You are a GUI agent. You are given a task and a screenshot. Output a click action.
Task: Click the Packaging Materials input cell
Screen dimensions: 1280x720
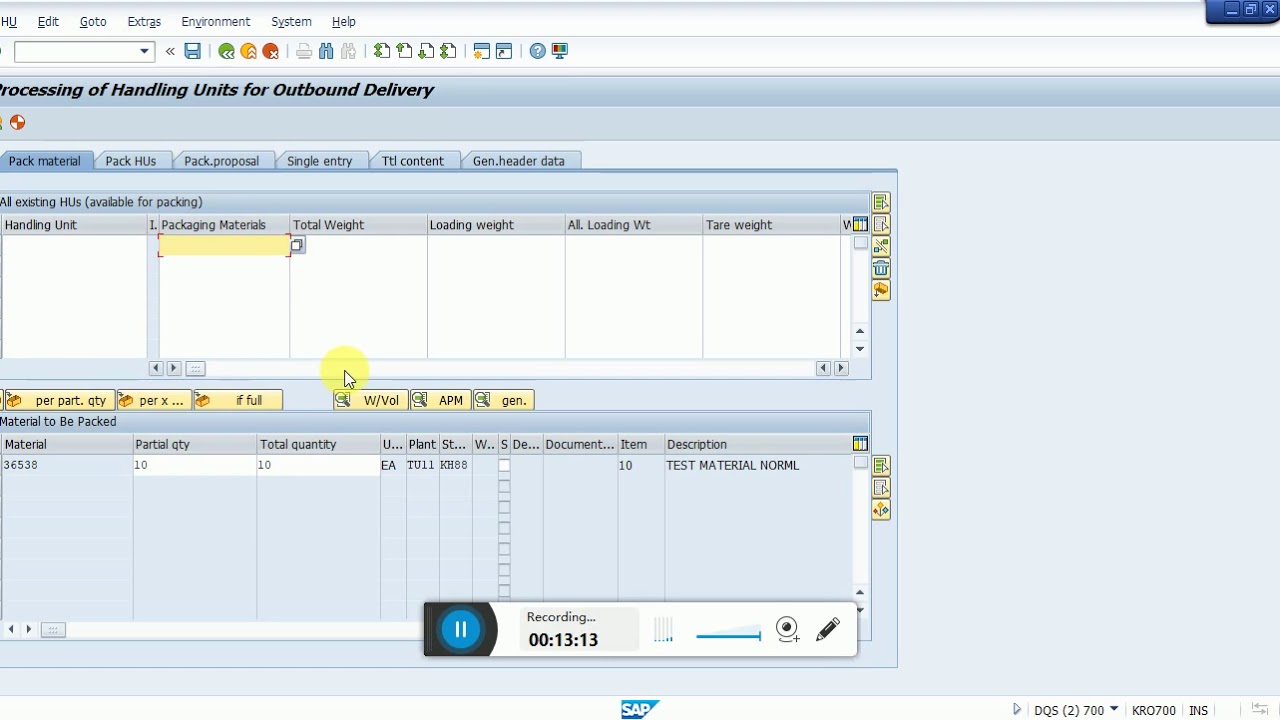tap(224, 245)
